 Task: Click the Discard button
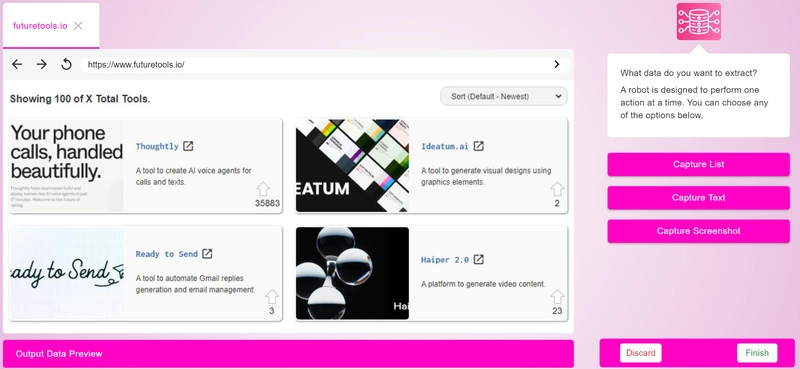(x=641, y=353)
